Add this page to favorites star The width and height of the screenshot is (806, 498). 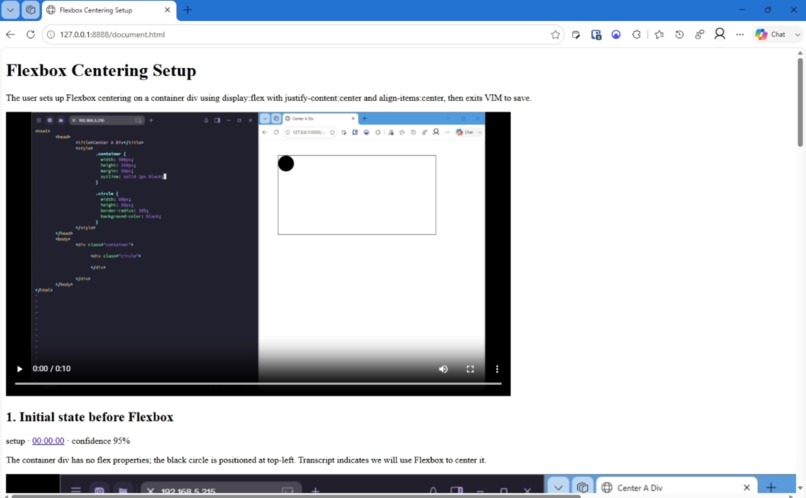(555, 34)
